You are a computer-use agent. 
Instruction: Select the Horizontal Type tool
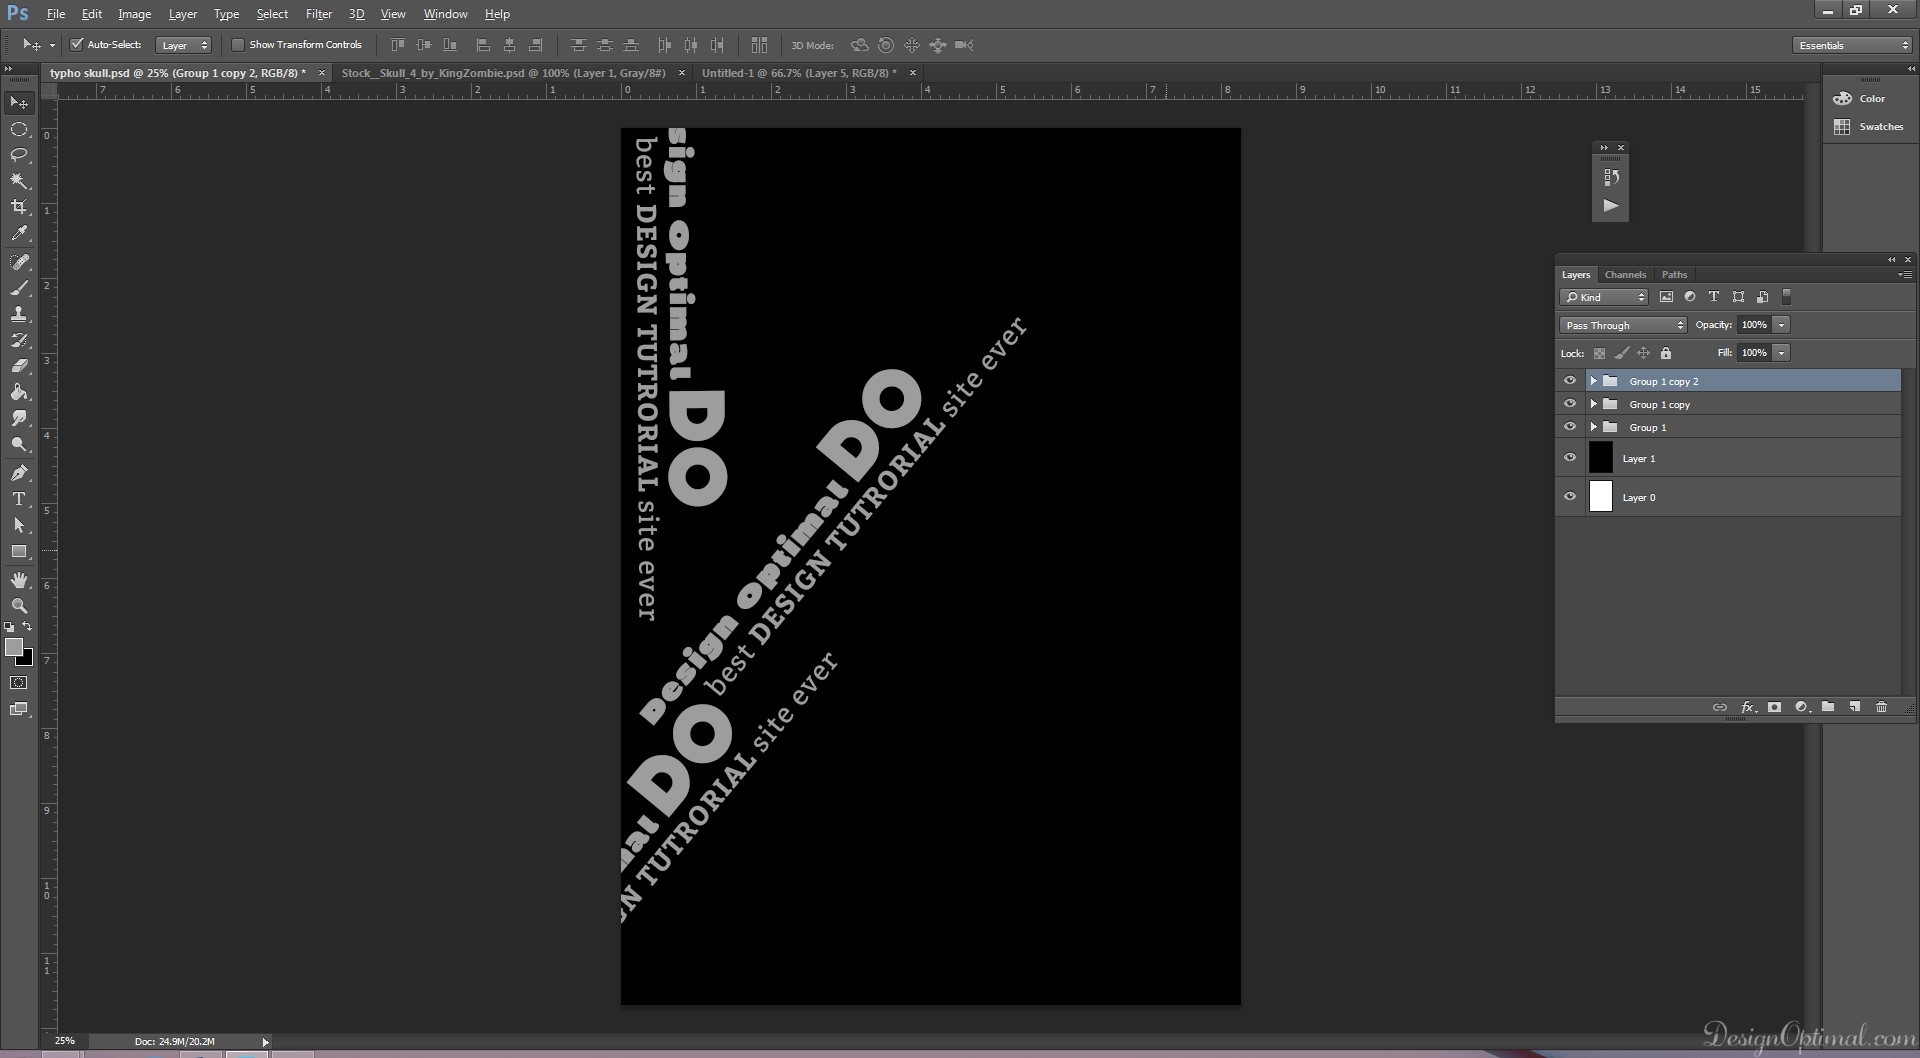(x=19, y=499)
